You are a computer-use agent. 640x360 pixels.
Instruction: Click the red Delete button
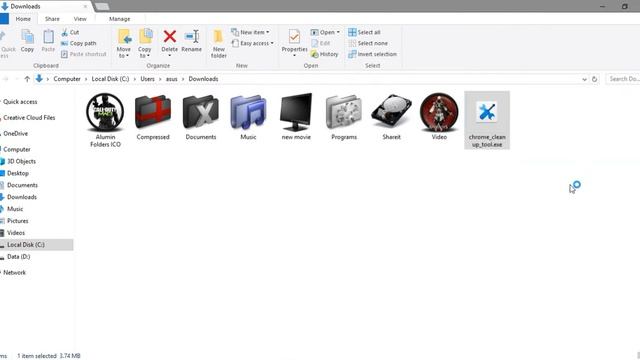169,42
